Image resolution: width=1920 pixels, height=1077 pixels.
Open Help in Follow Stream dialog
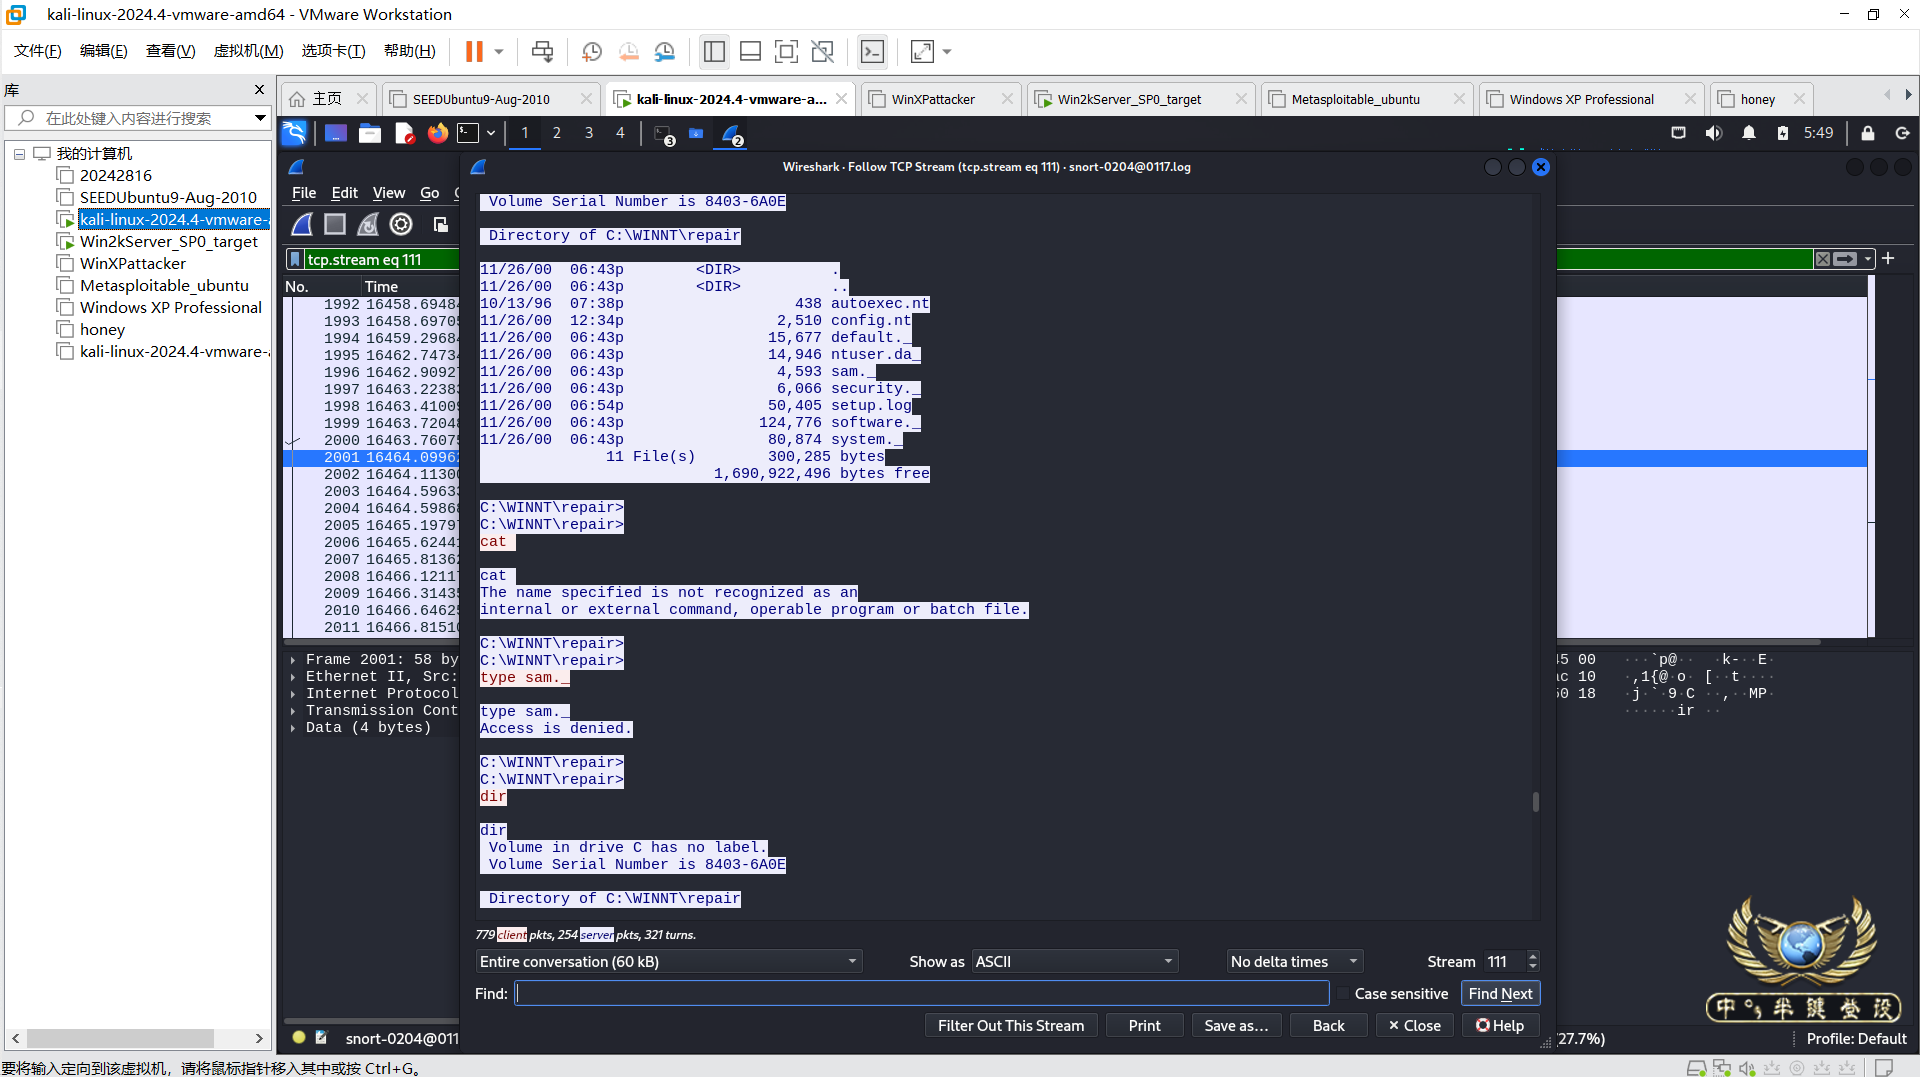(x=1500, y=1026)
